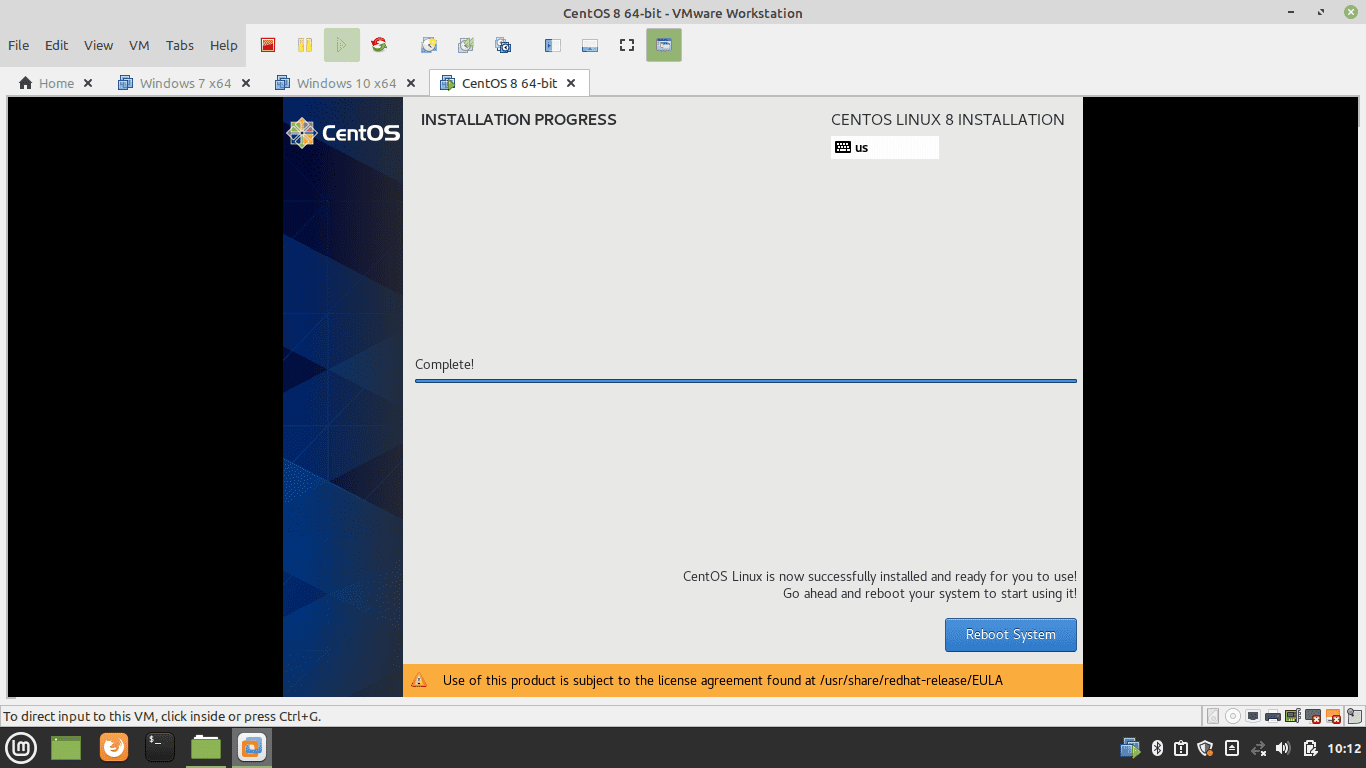Restart the guest using red-green arrows icon
This screenshot has width=1366, height=768.
pyautogui.click(x=378, y=45)
